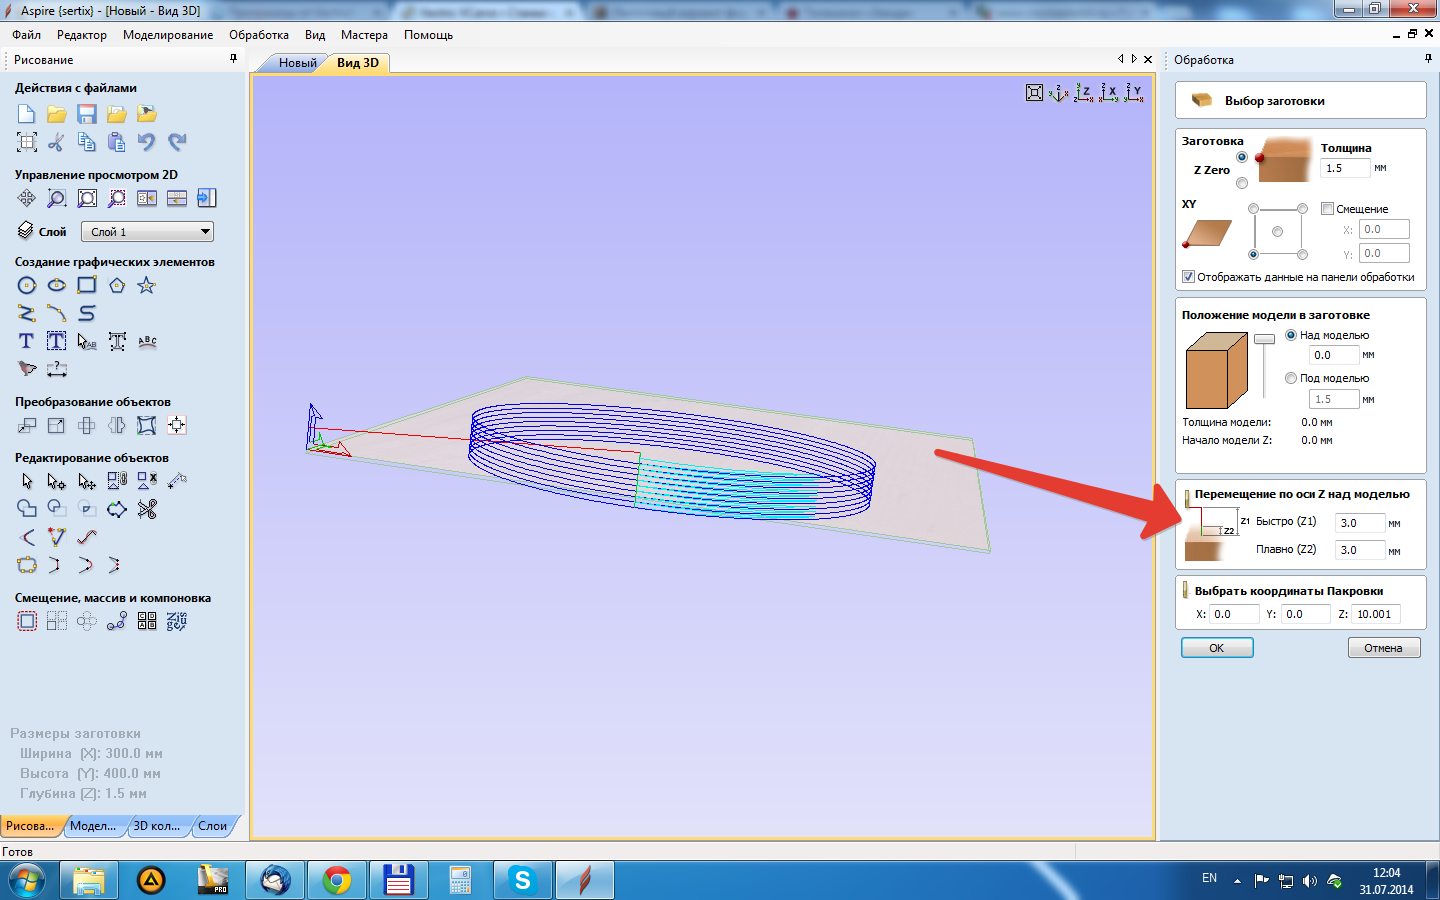Viewport: 1440px width, 900px height.
Task: Click the view along Z axis icon
Action: [x=1084, y=93]
